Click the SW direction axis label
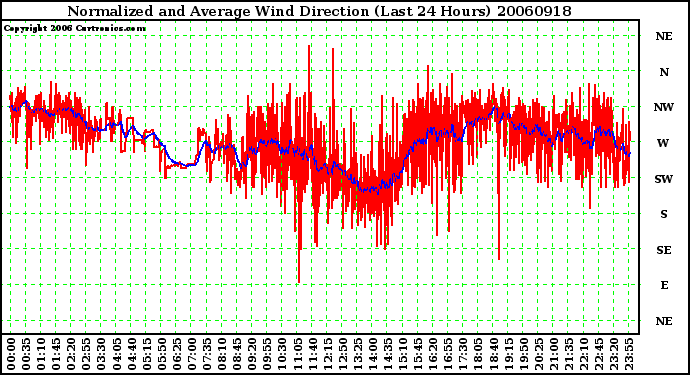 [664, 179]
